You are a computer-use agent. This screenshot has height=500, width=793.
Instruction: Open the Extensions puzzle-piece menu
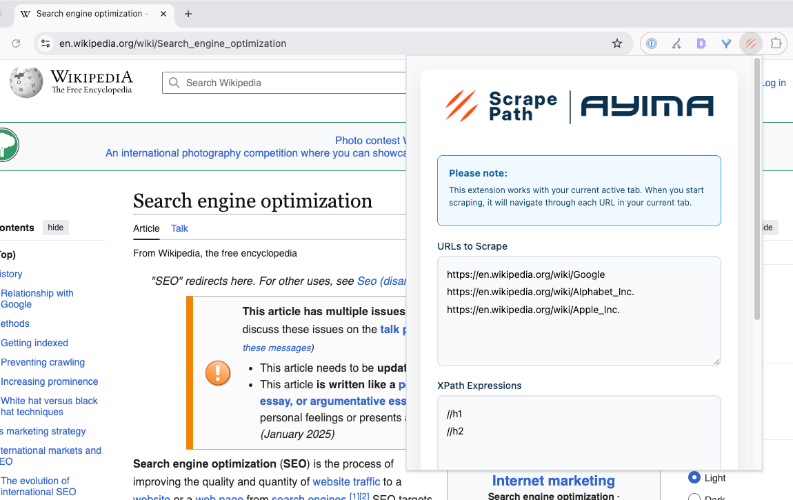pyautogui.click(x=776, y=43)
